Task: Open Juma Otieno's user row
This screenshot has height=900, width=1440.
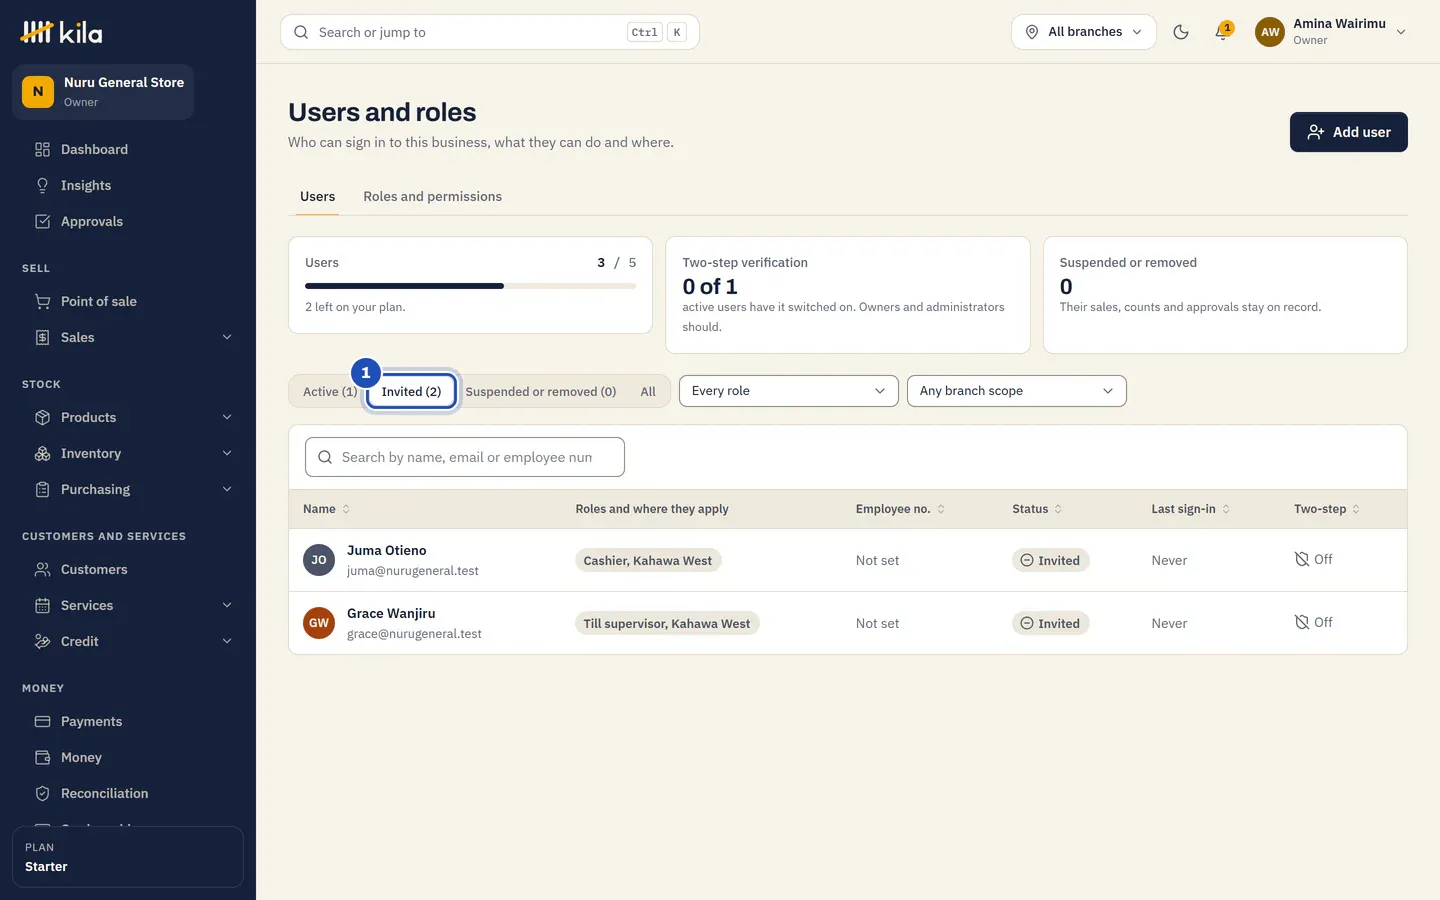Action: click(x=847, y=560)
